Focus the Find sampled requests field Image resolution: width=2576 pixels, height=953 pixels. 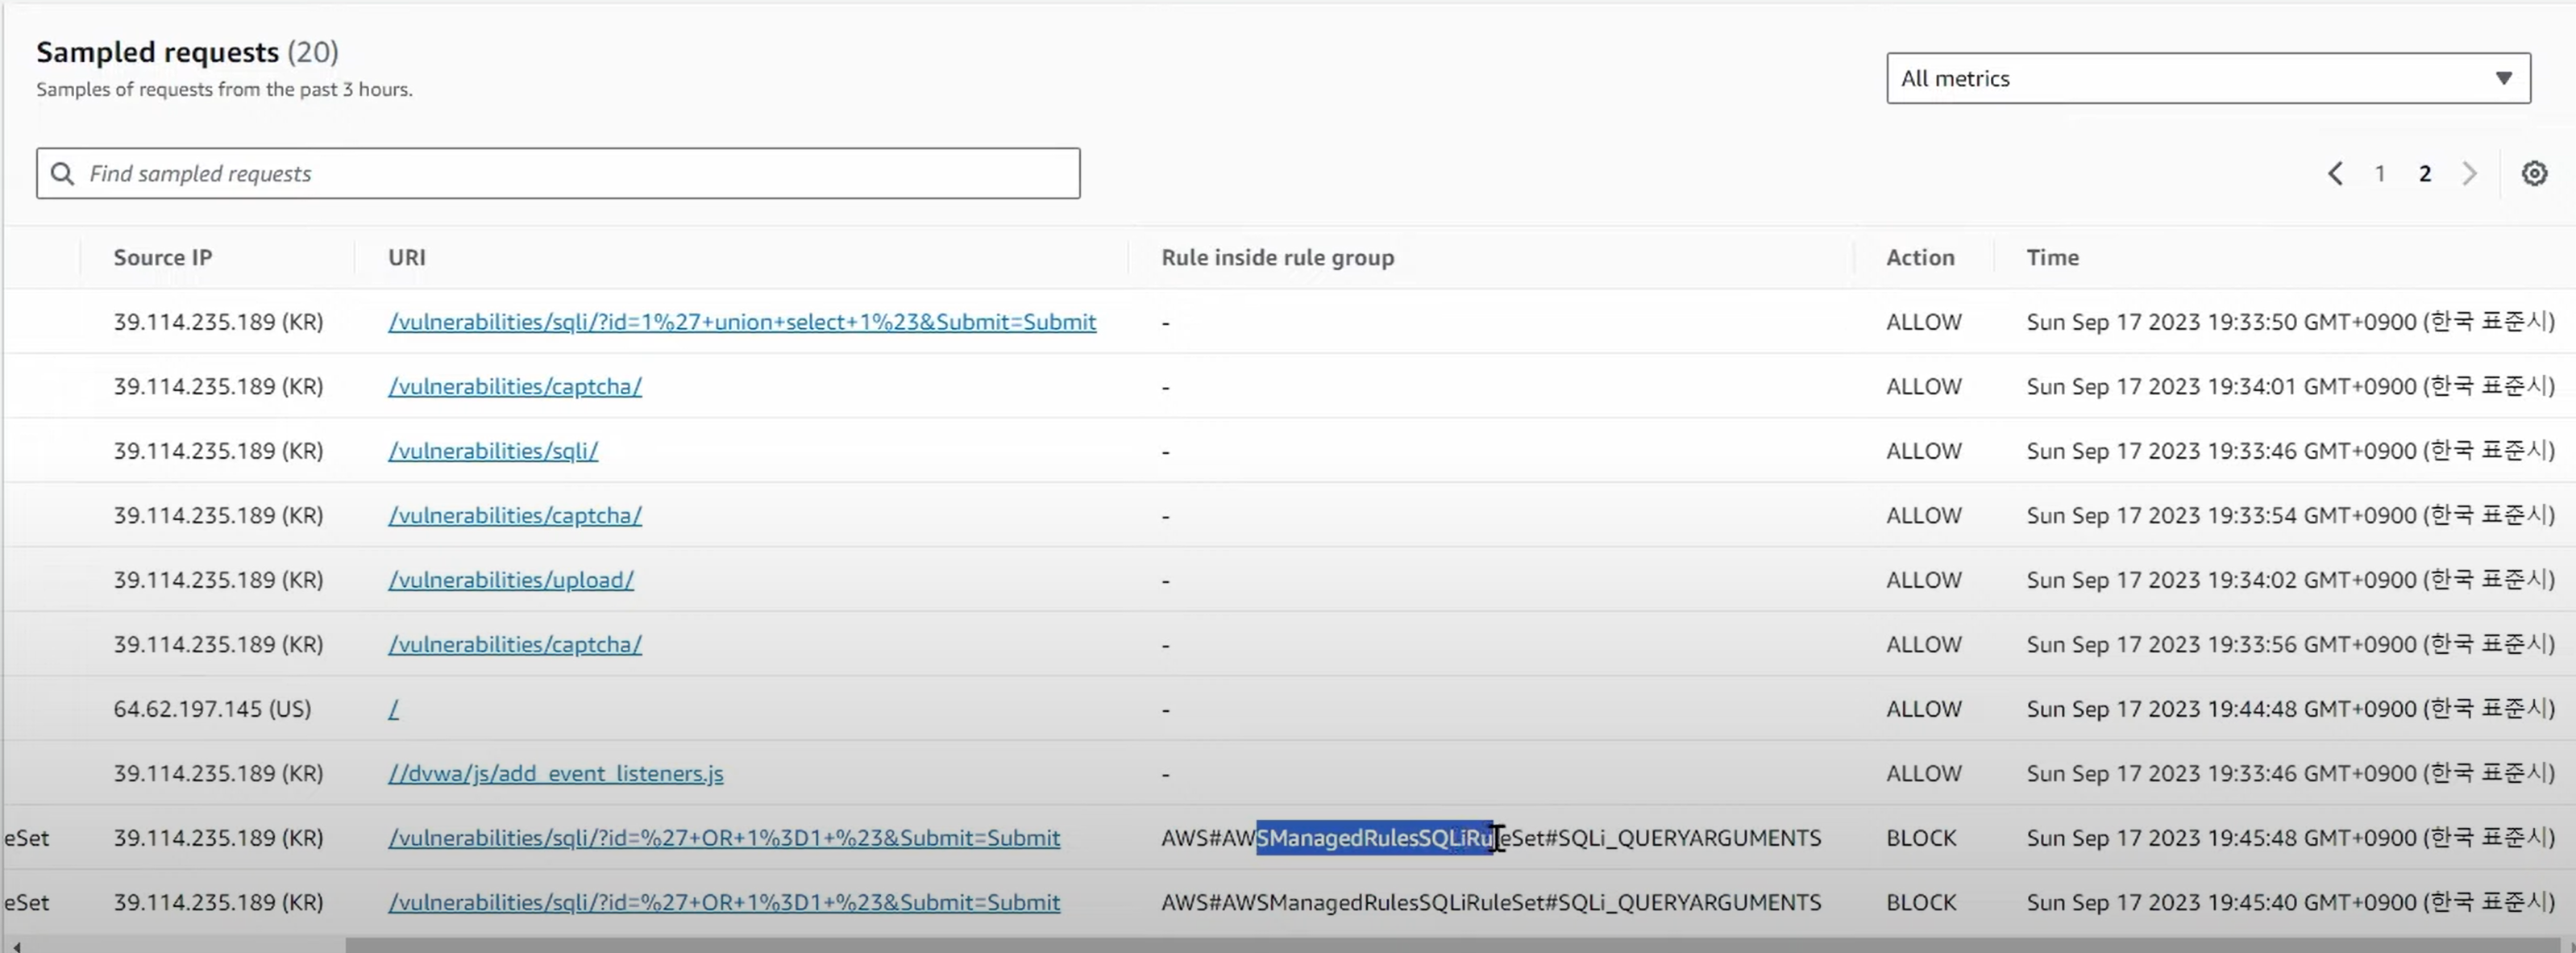point(580,174)
